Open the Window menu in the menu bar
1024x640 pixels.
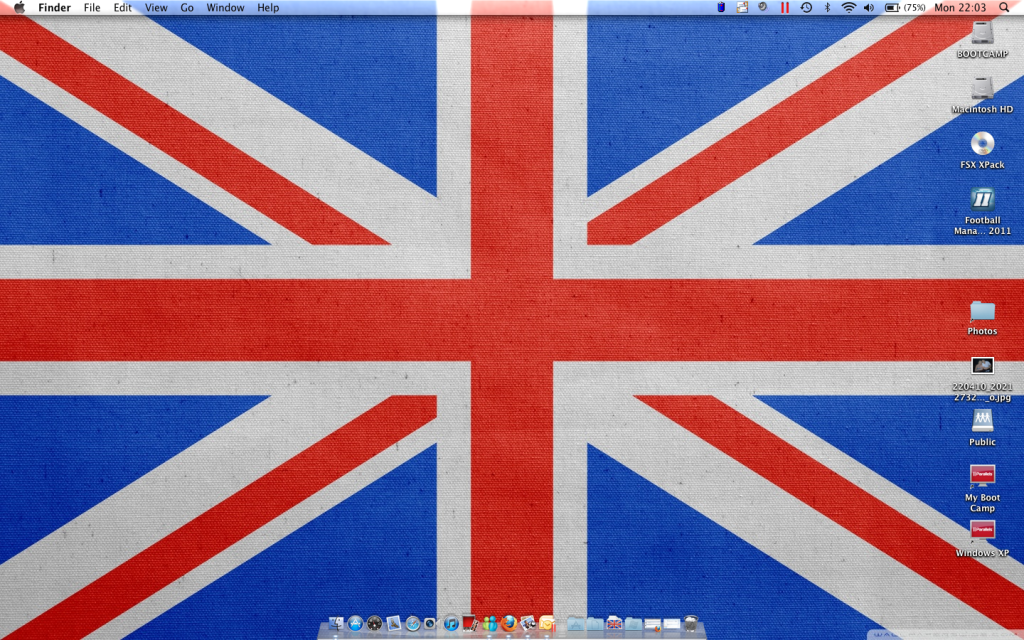(225, 7)
